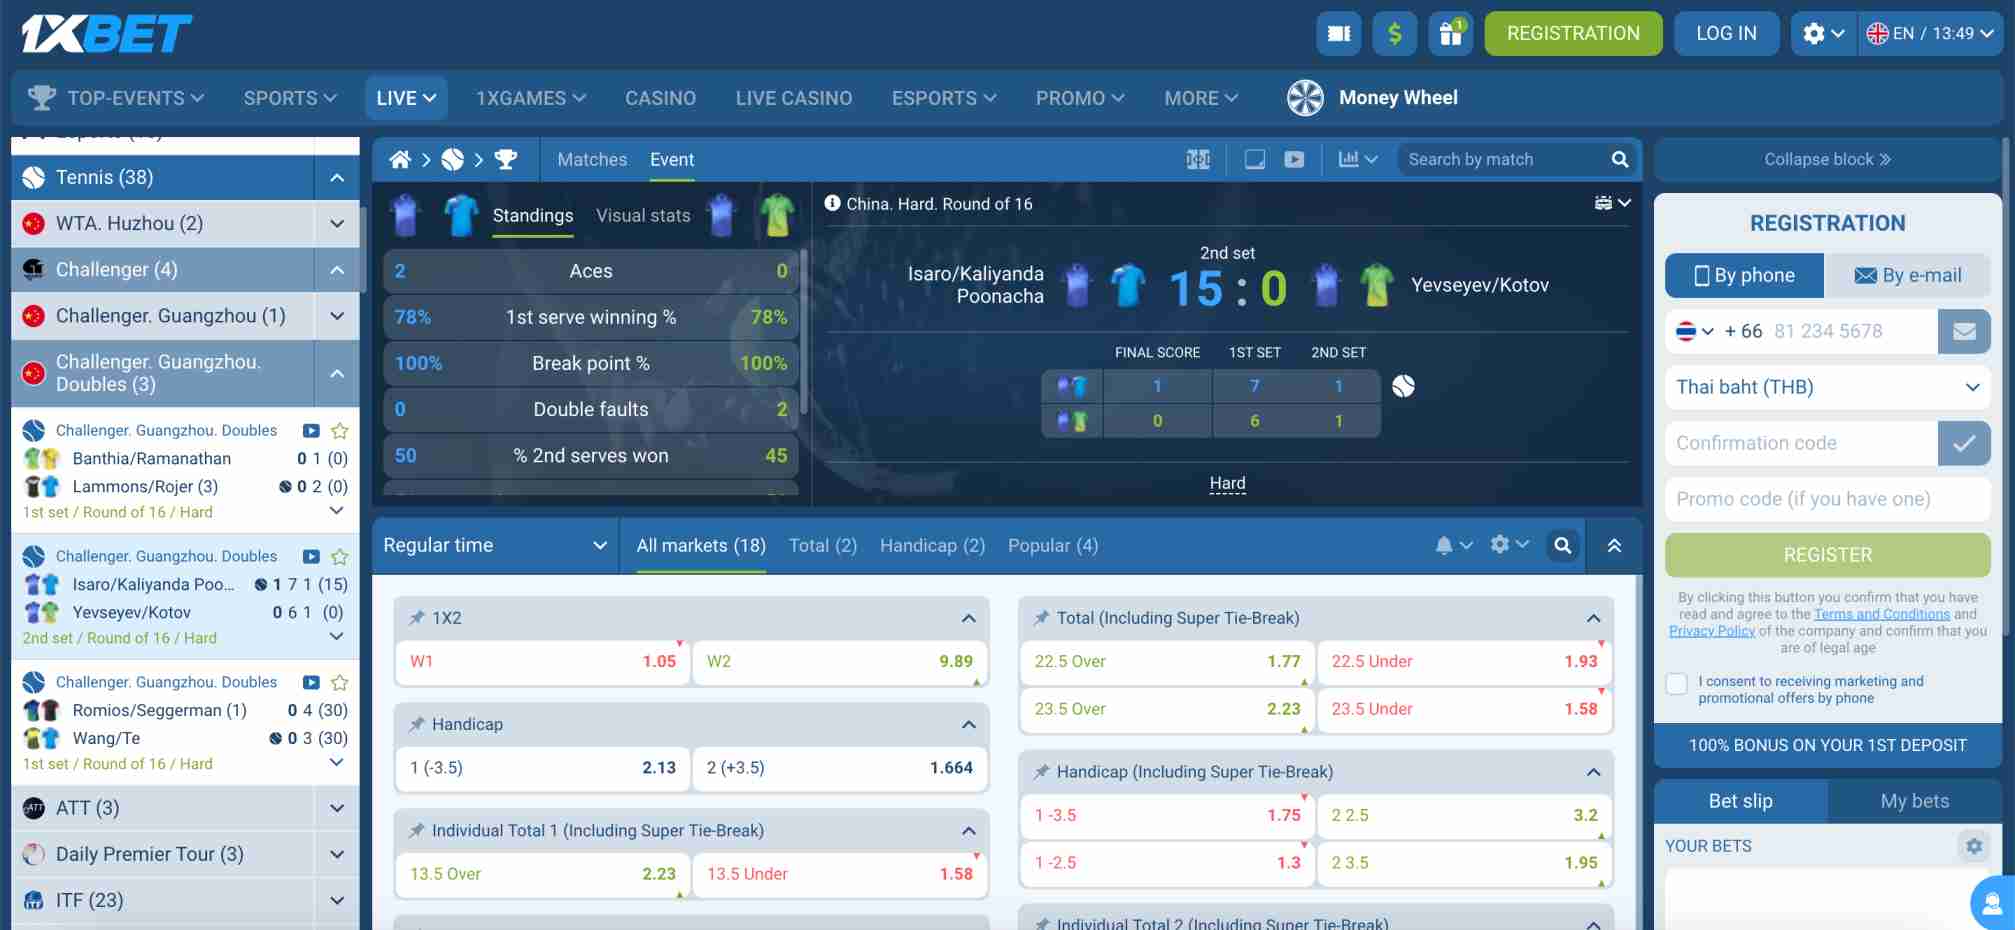Go to CASINO section
The height and width of the screenshot is (930, 2015).
(660, 98)
